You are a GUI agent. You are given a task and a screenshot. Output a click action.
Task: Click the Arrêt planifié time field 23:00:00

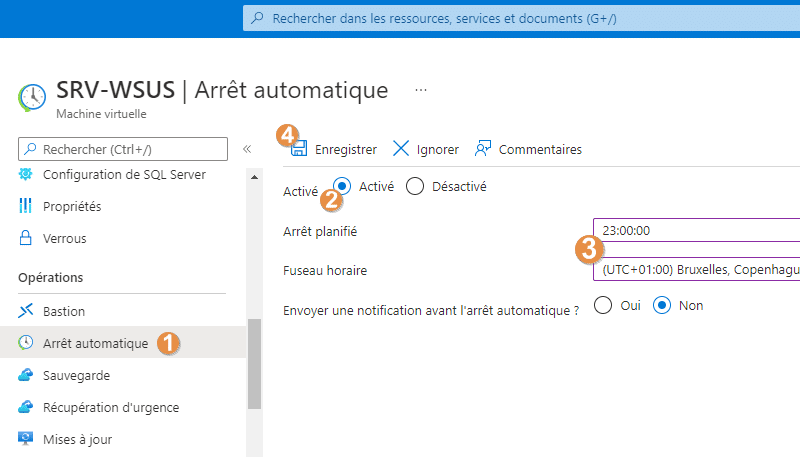tap(696, 231)
